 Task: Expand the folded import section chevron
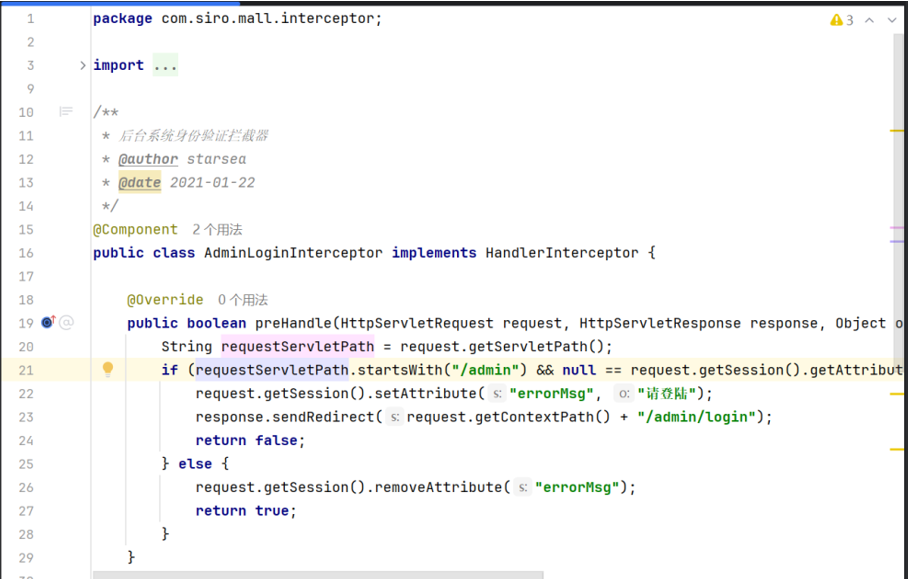point(83,65)
